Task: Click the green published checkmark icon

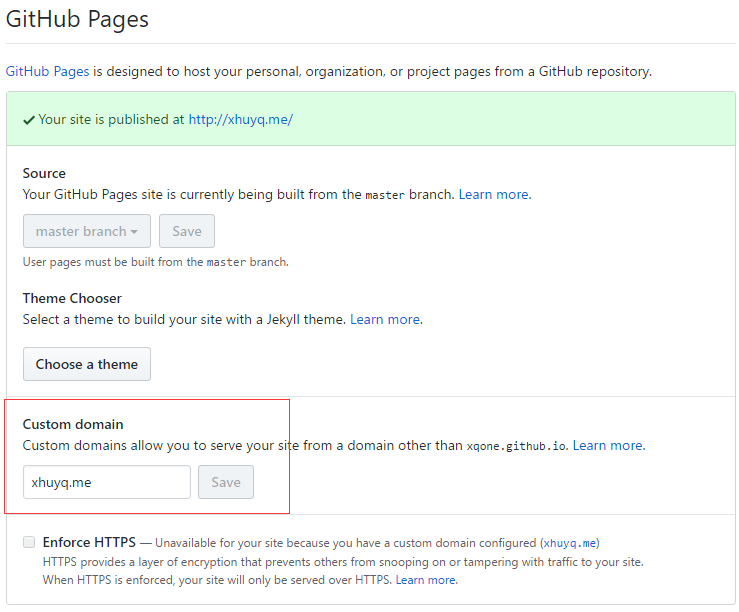Action: click(29, 121)
